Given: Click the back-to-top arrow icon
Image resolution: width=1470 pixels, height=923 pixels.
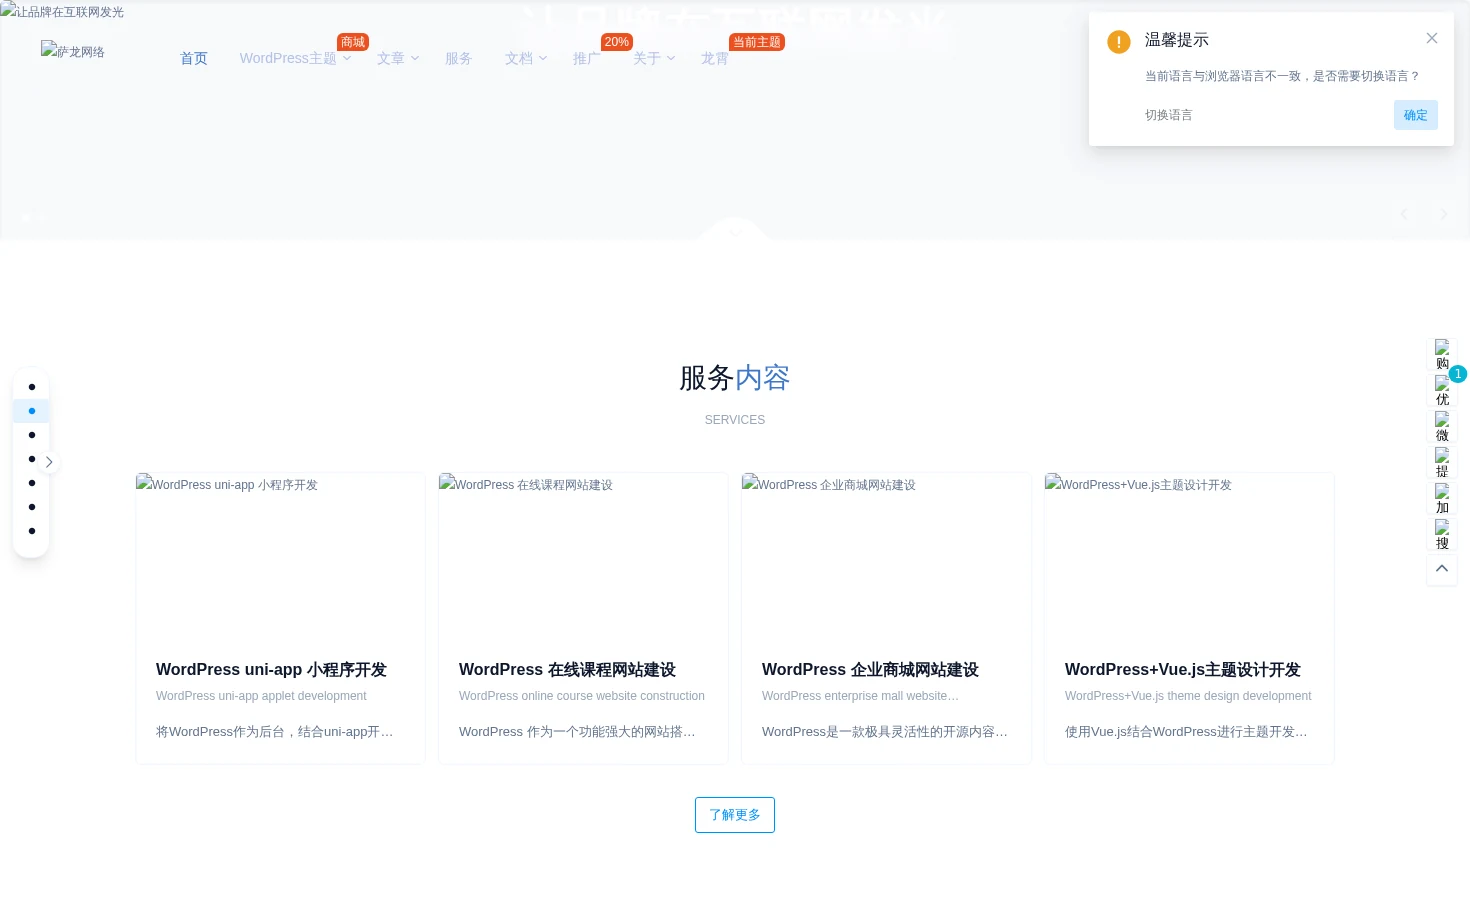Looking at the screenshot, I should point(1442,568).
